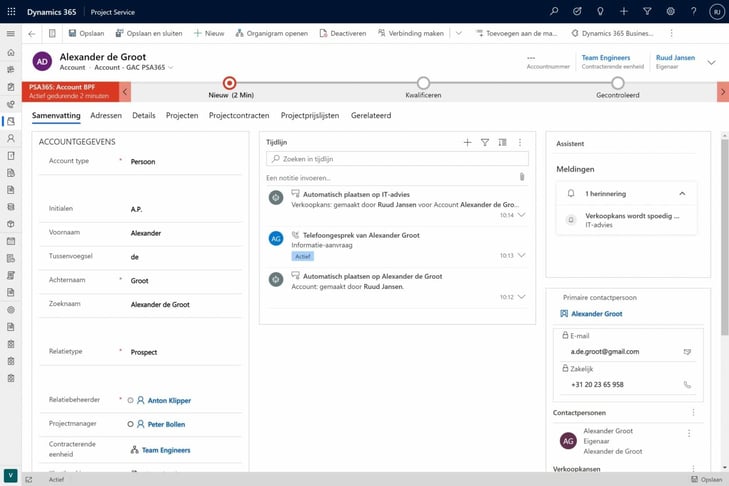Open the timeline more options dots
This screenshot has height=486, width=729.
[520, 142]
